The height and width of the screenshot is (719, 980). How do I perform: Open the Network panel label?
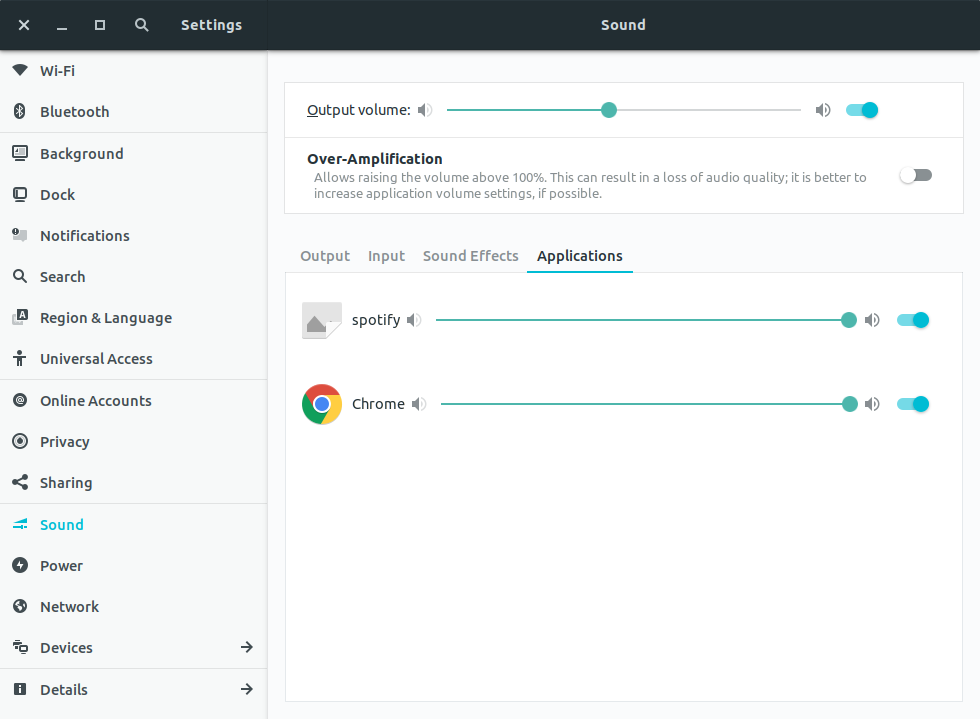(69, 607)
